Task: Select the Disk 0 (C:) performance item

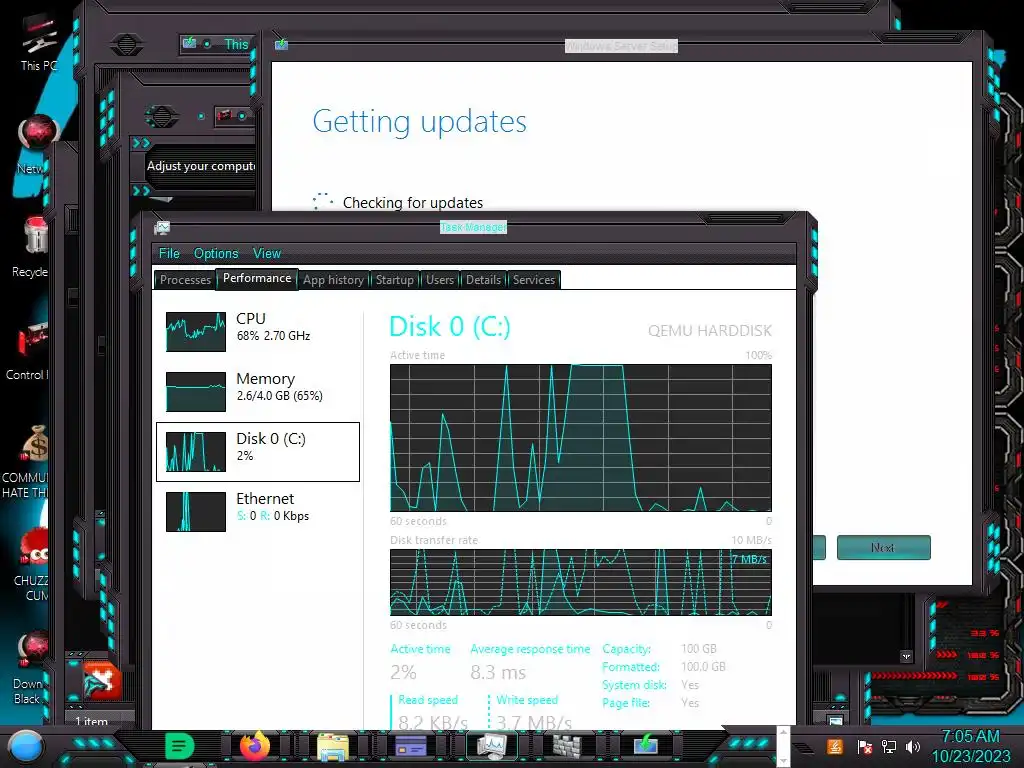Action: (258, 452)
